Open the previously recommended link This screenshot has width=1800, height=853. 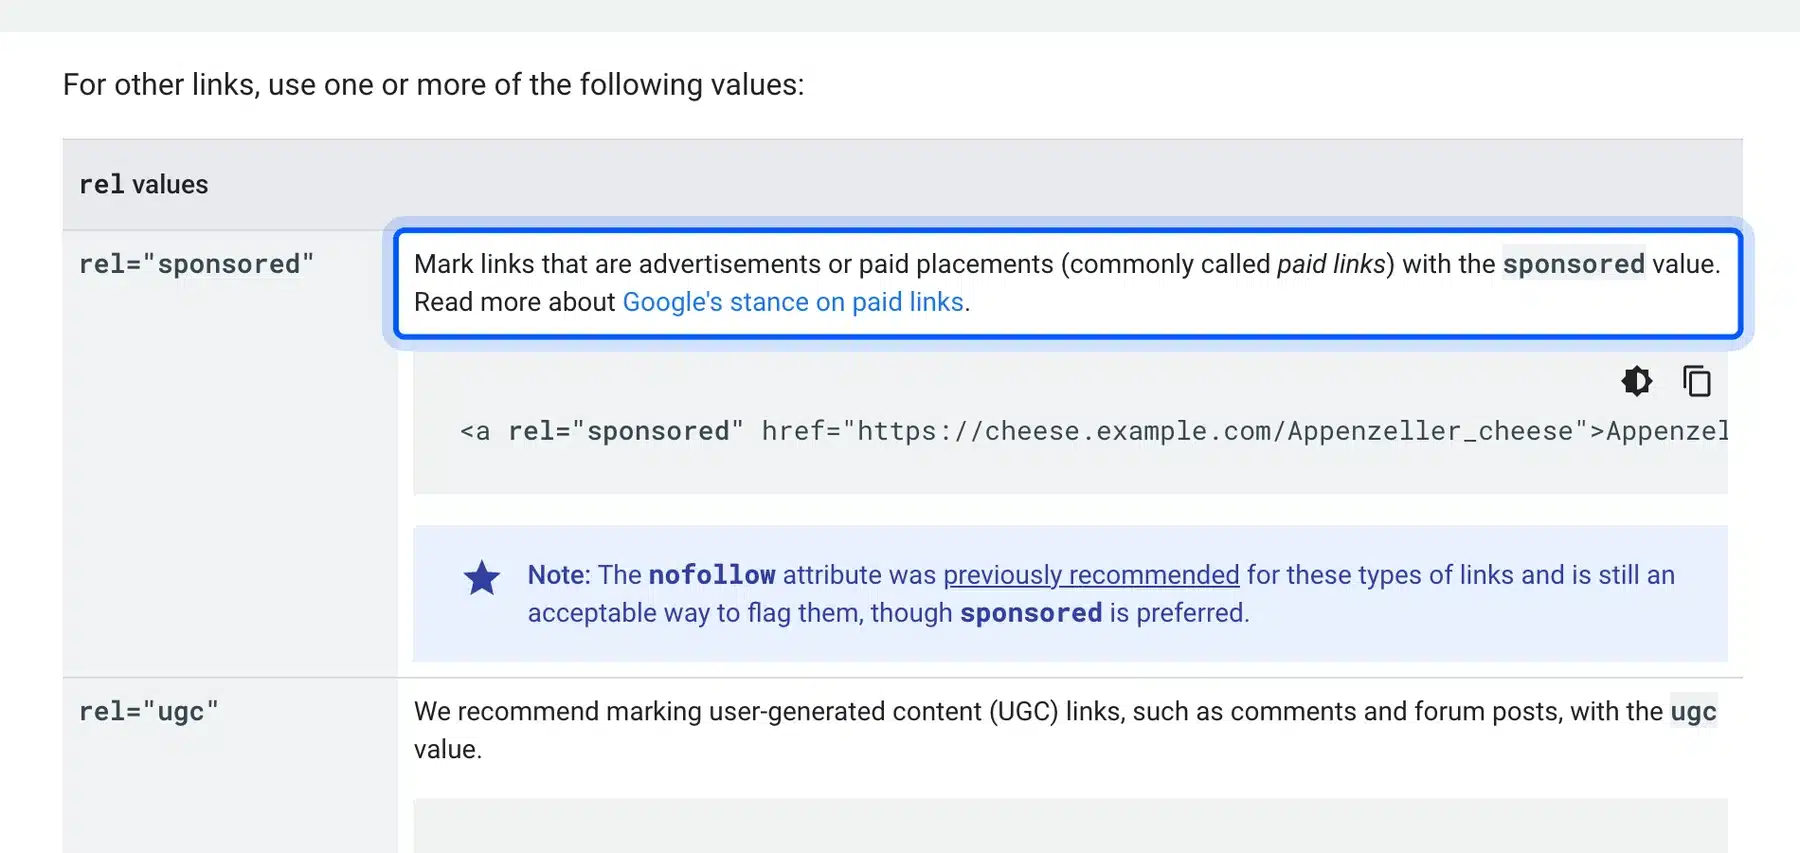1091,575
